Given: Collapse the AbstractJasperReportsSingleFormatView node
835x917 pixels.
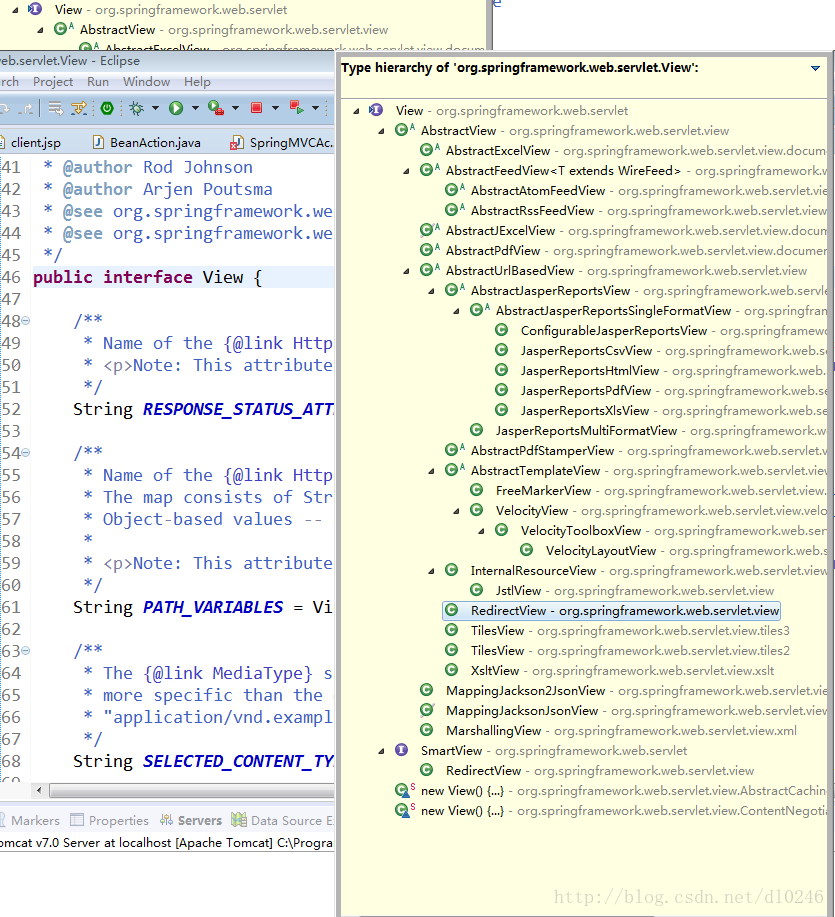Looking at the screenshot, I should click(x=457, y=311).
